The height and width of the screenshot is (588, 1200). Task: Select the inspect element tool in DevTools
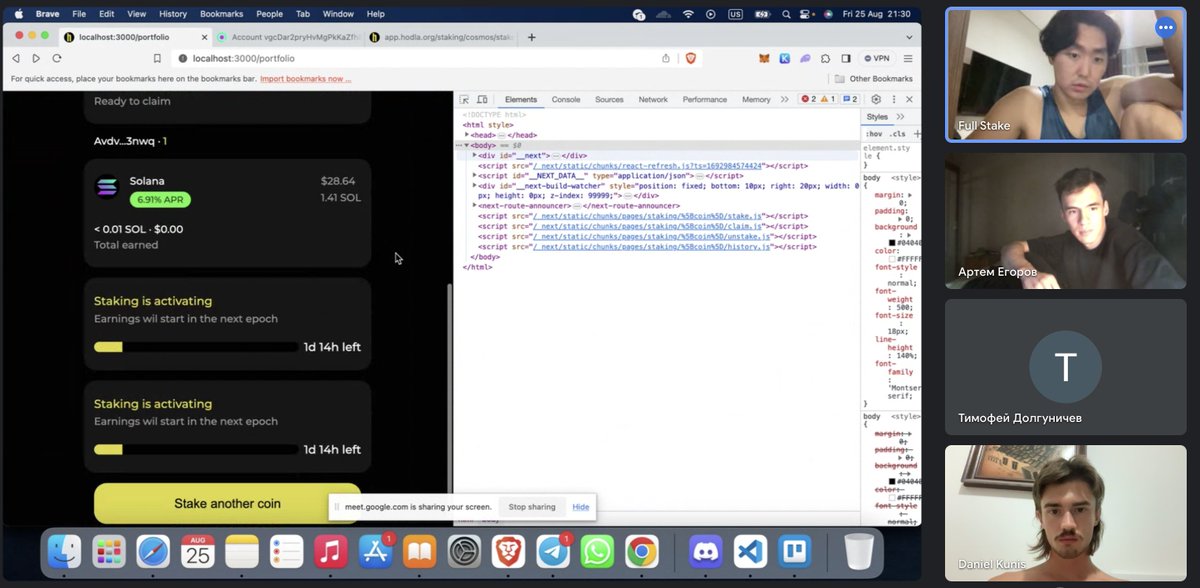465,100
